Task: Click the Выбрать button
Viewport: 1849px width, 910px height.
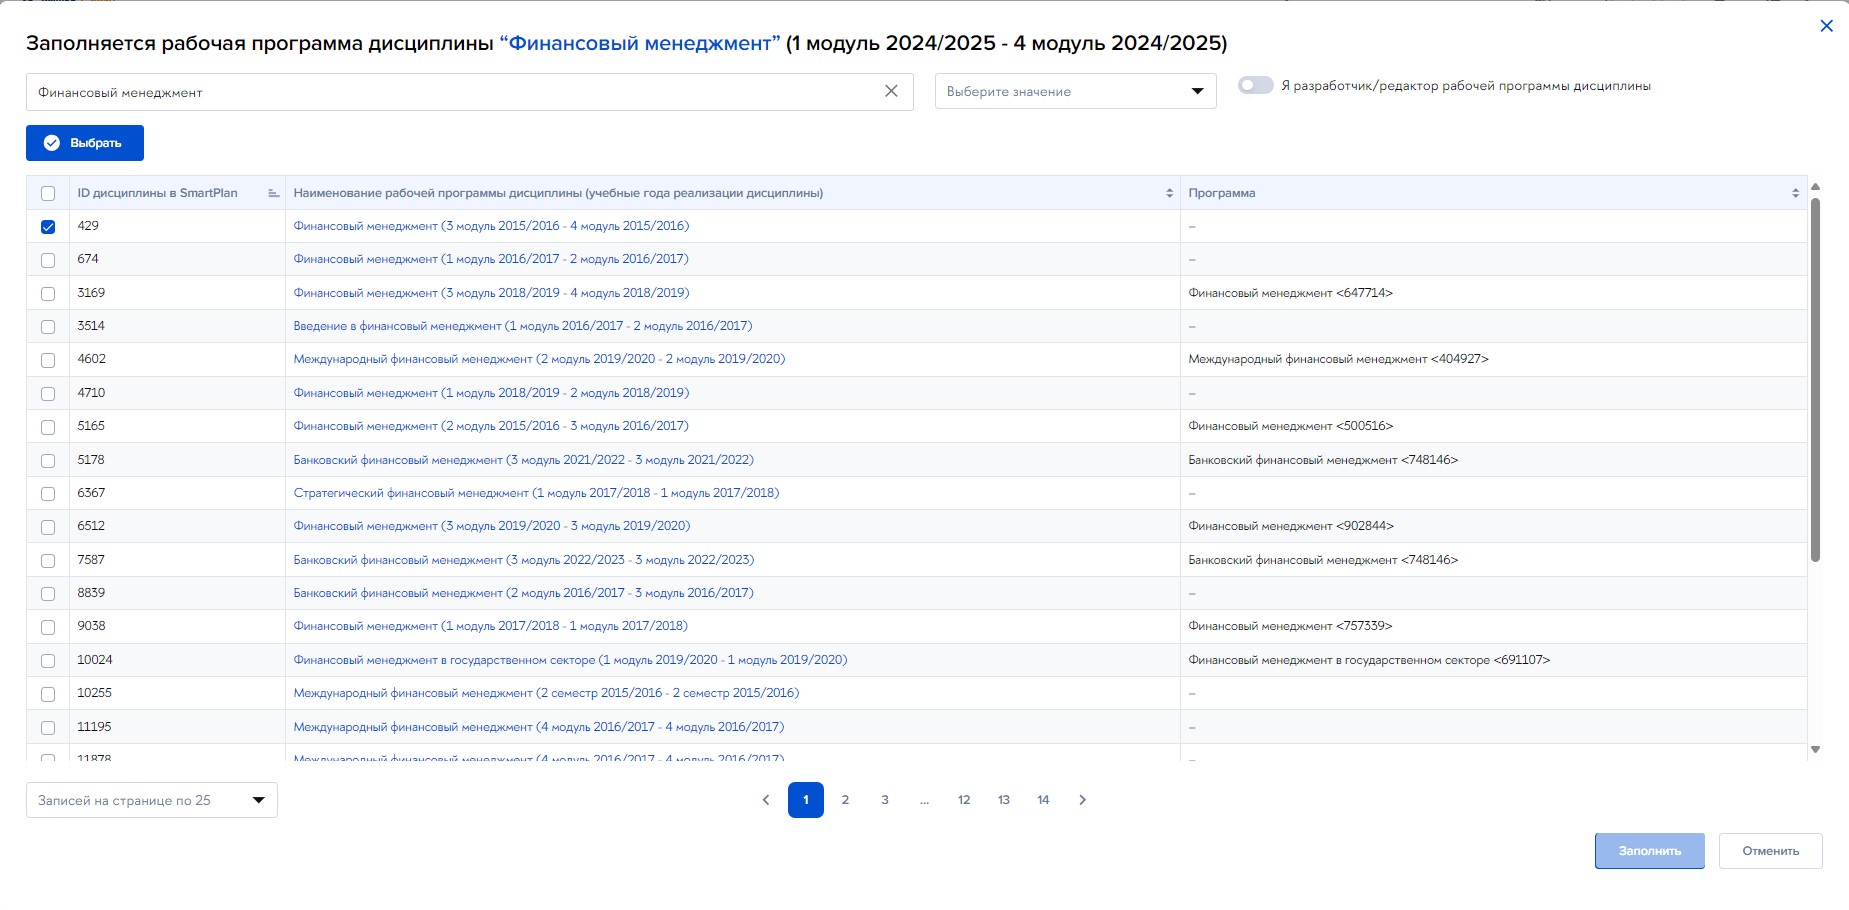Action: [x=85, y=143]
